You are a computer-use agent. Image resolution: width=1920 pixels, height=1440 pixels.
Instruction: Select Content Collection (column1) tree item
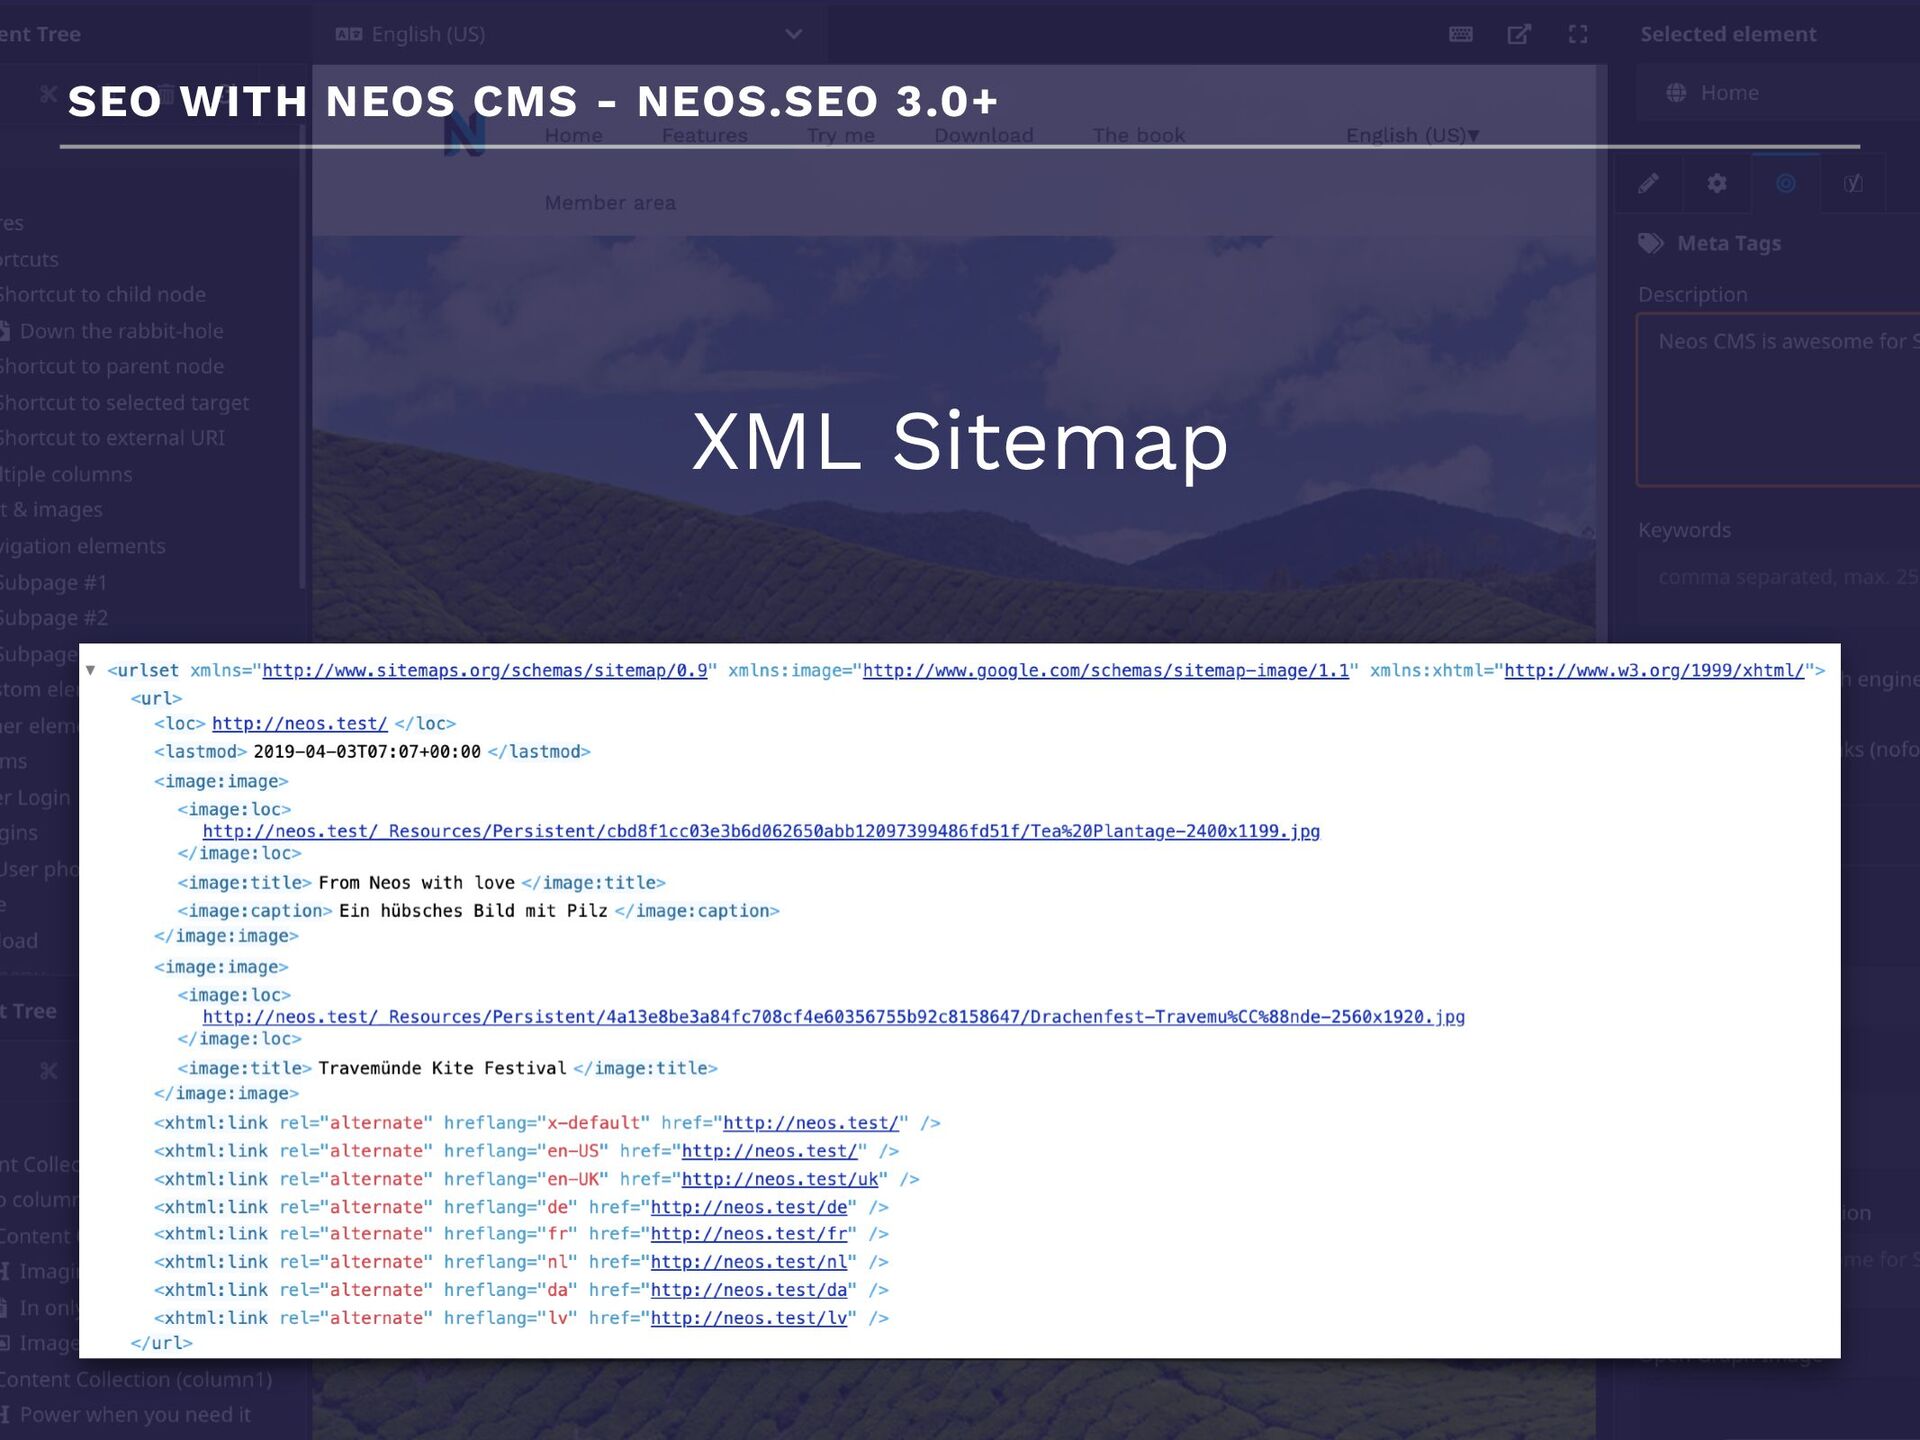[135, 1380]
